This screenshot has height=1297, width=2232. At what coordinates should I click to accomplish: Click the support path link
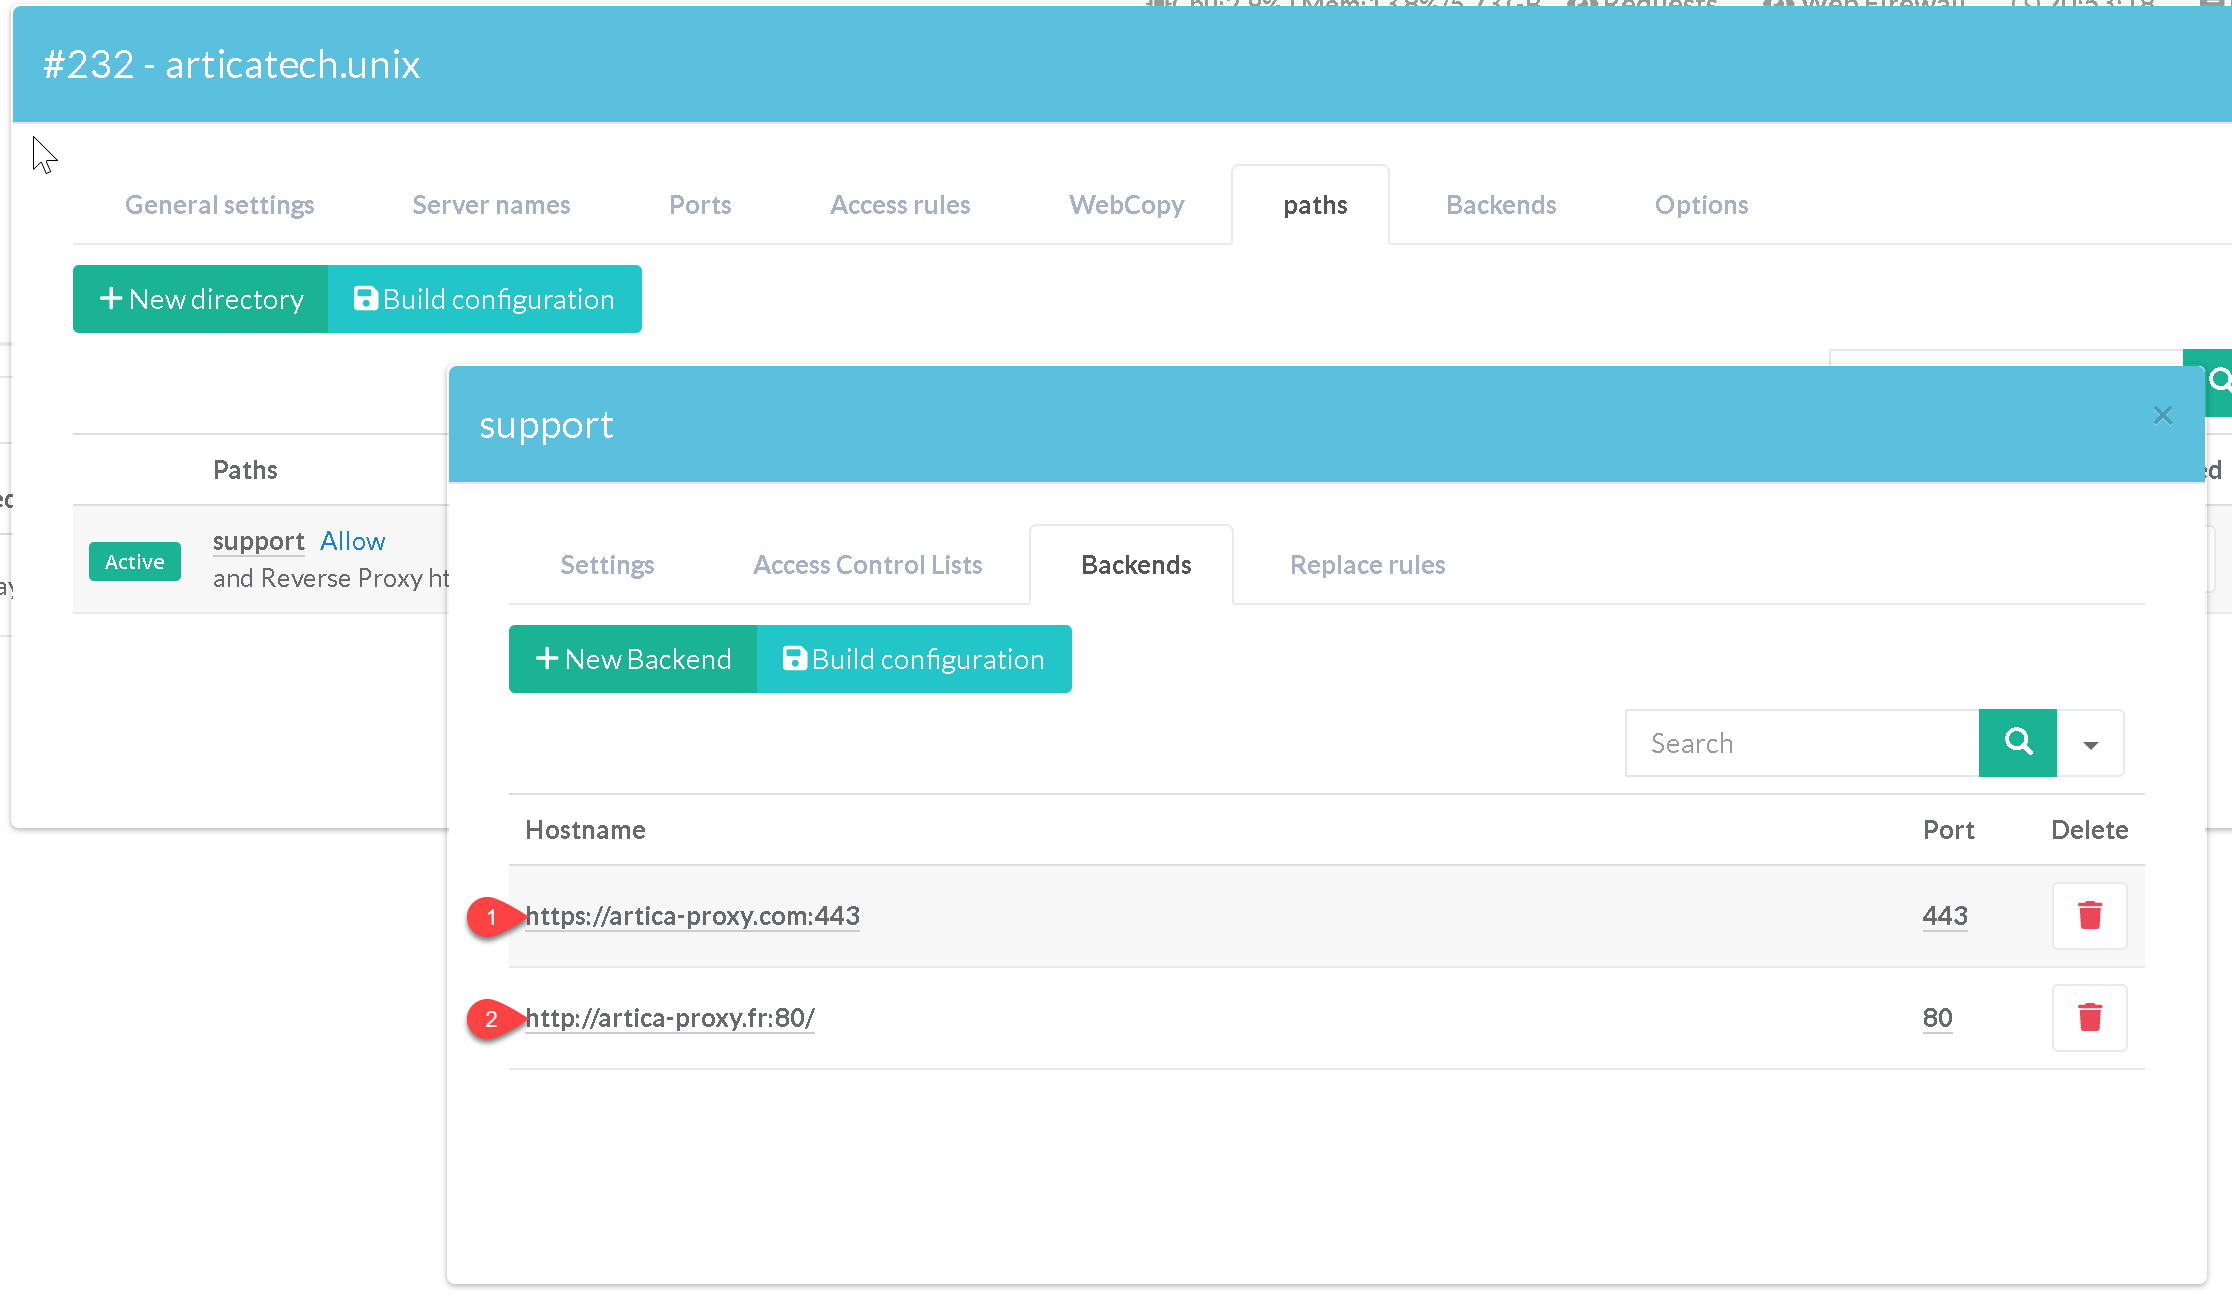click(258, 541)
